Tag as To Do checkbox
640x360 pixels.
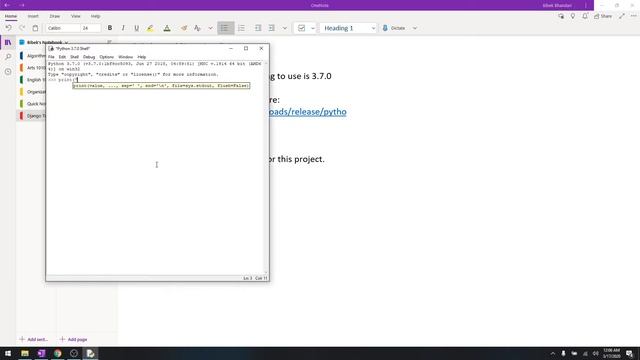pyautogui.click(x=302, y=28)
